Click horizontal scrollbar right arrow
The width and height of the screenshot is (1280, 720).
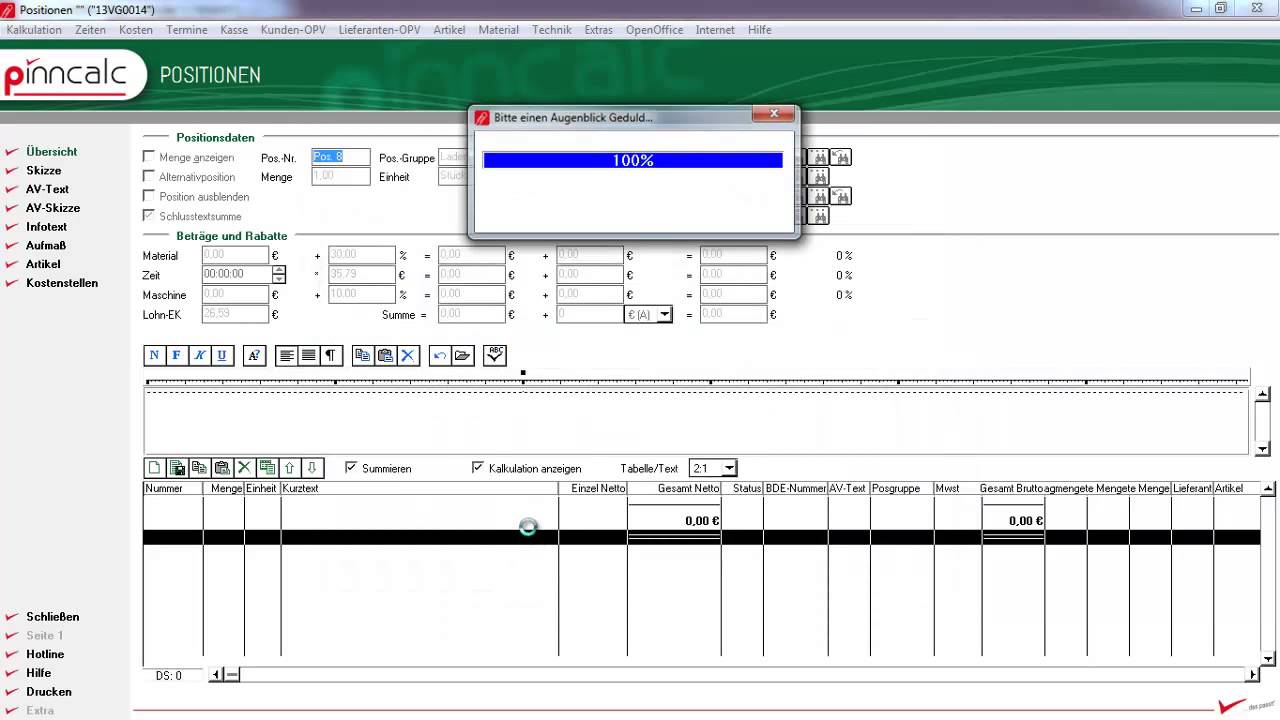click(x=1253, y=675)
